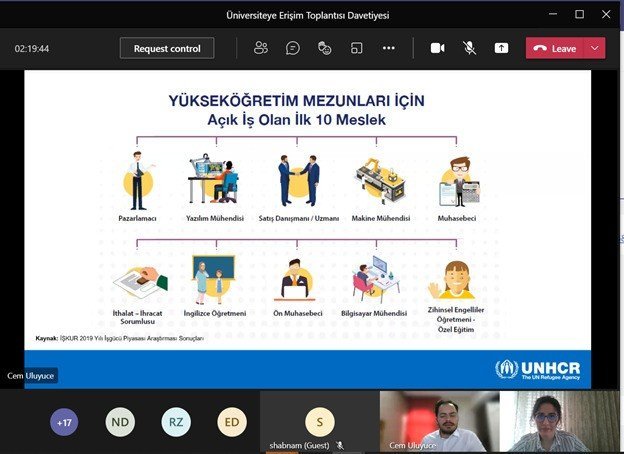
Task: Expand the dropdown arrow beside Leave
Action: pyautogui.click(x=595, y=48)
